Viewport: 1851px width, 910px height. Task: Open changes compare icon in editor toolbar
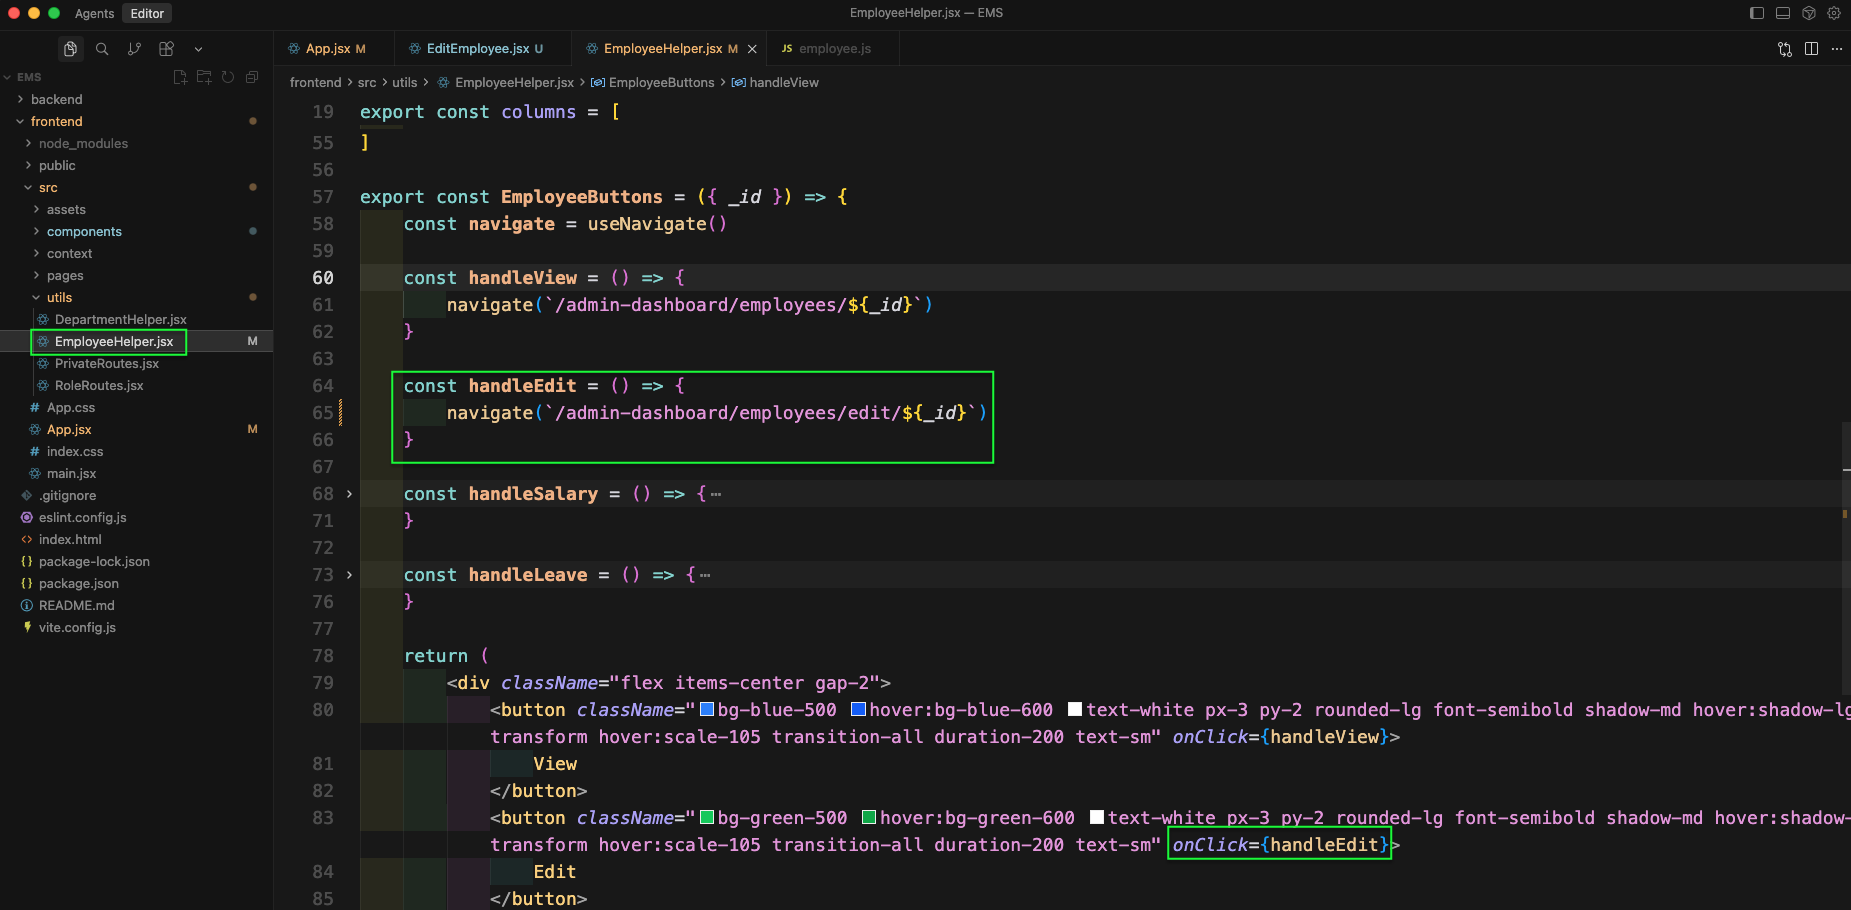(x=1785, y=49)
